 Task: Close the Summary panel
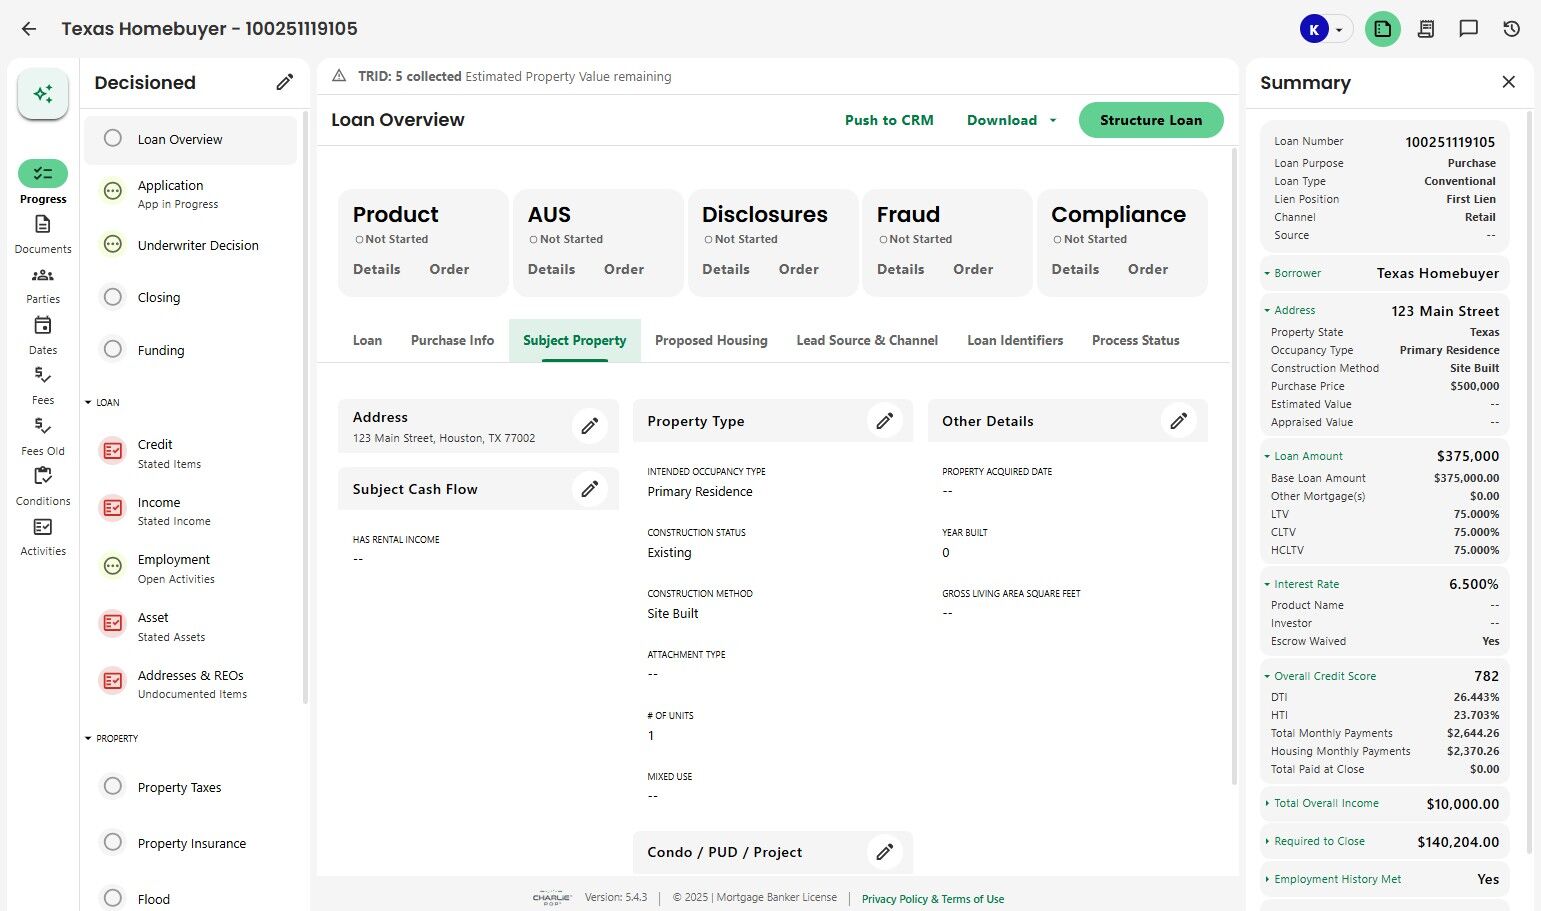pyautogui.click(x=1508, y=82)
